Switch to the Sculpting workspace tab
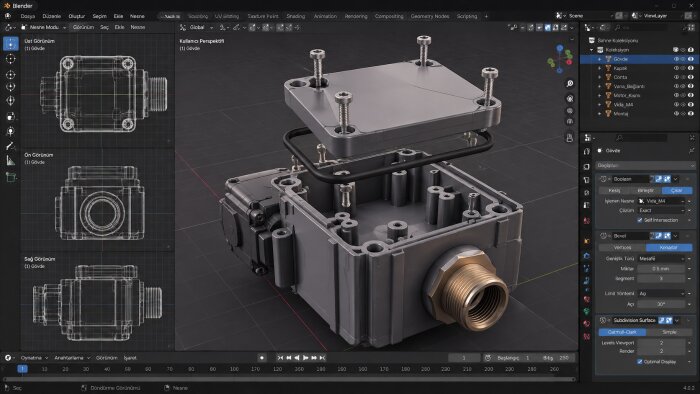Image resolution: width=700 pixels, height=394 pixels. click(x=198, y=16)
